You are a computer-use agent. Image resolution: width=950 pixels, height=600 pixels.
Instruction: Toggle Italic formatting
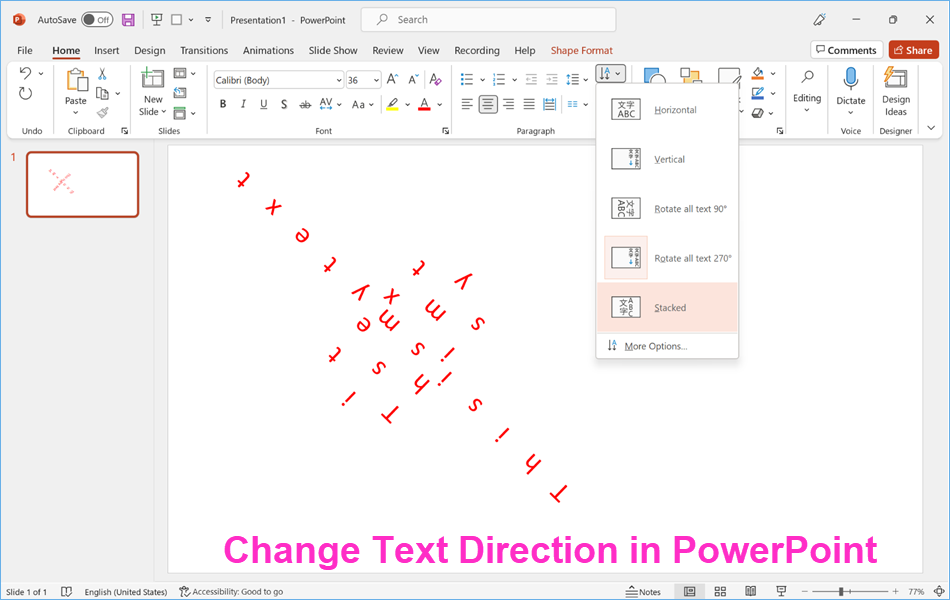[243, 104]
